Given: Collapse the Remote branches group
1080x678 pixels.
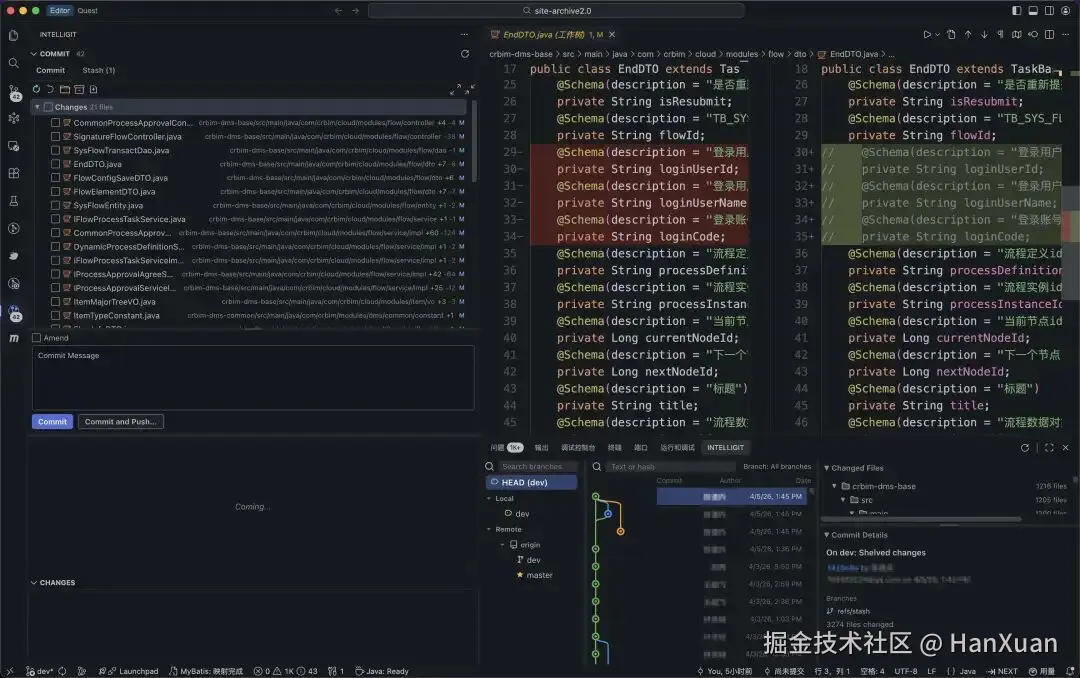Looking at the screenshot, I should pos(489,529).
